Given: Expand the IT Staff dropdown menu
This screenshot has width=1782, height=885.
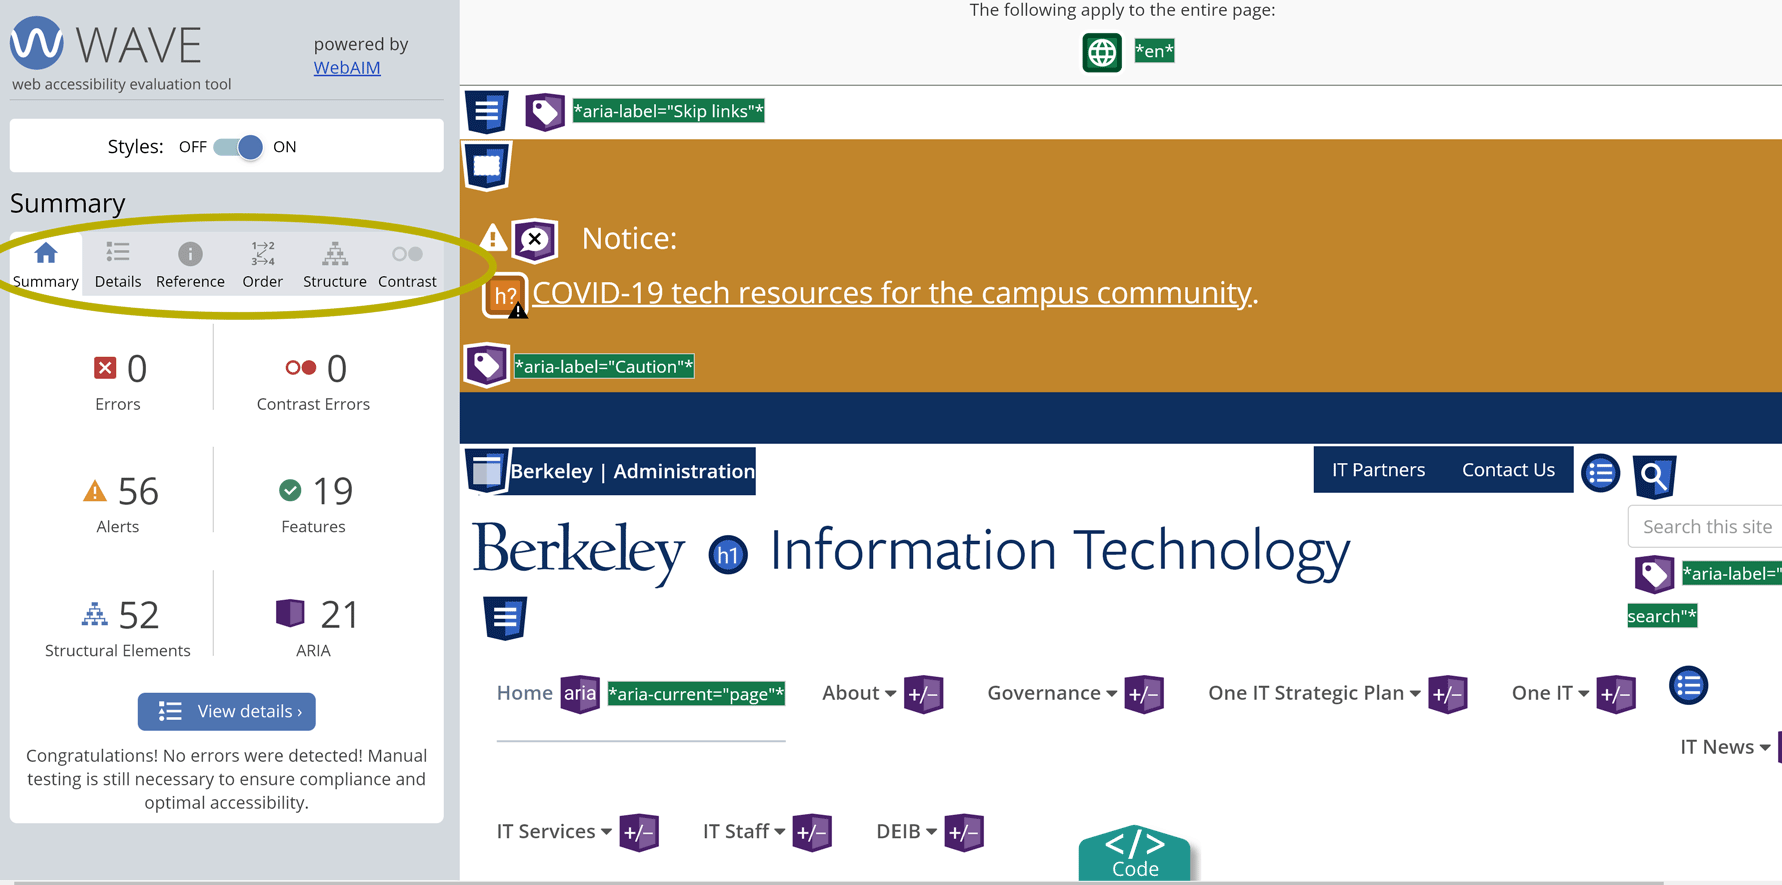Looking at the screenshot, I should click(x=744, y=831).
